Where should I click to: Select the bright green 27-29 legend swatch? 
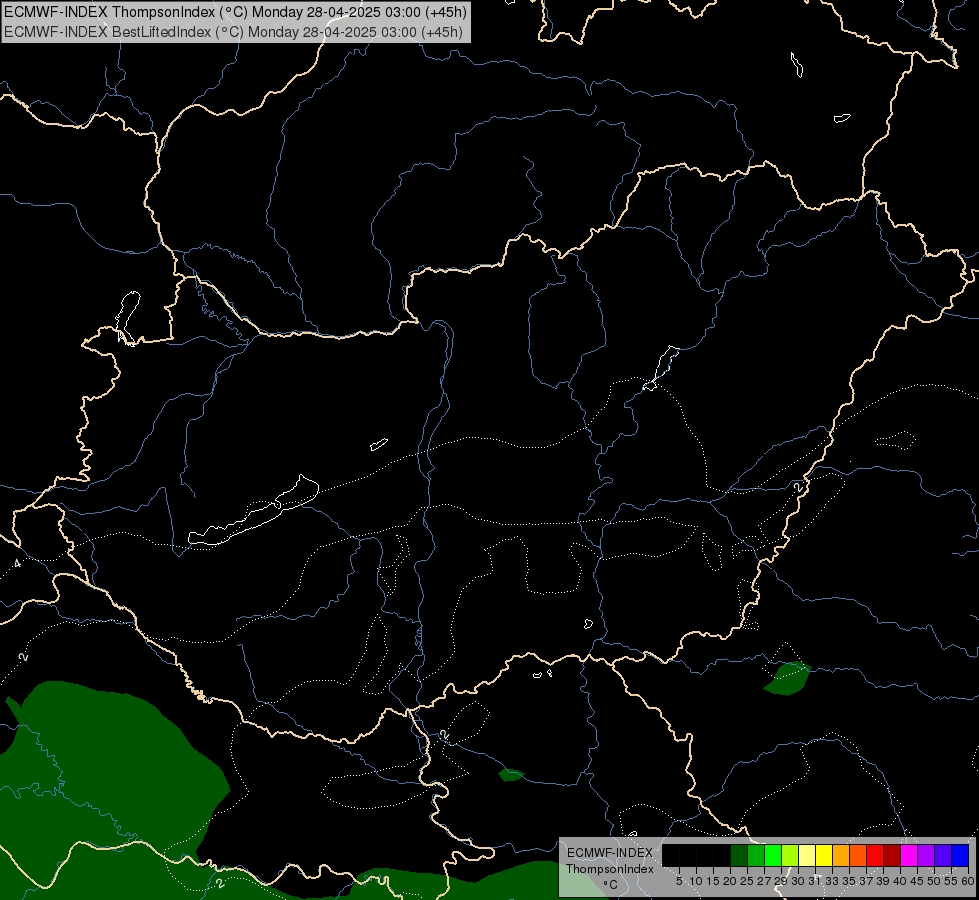[x=773, y=855]
